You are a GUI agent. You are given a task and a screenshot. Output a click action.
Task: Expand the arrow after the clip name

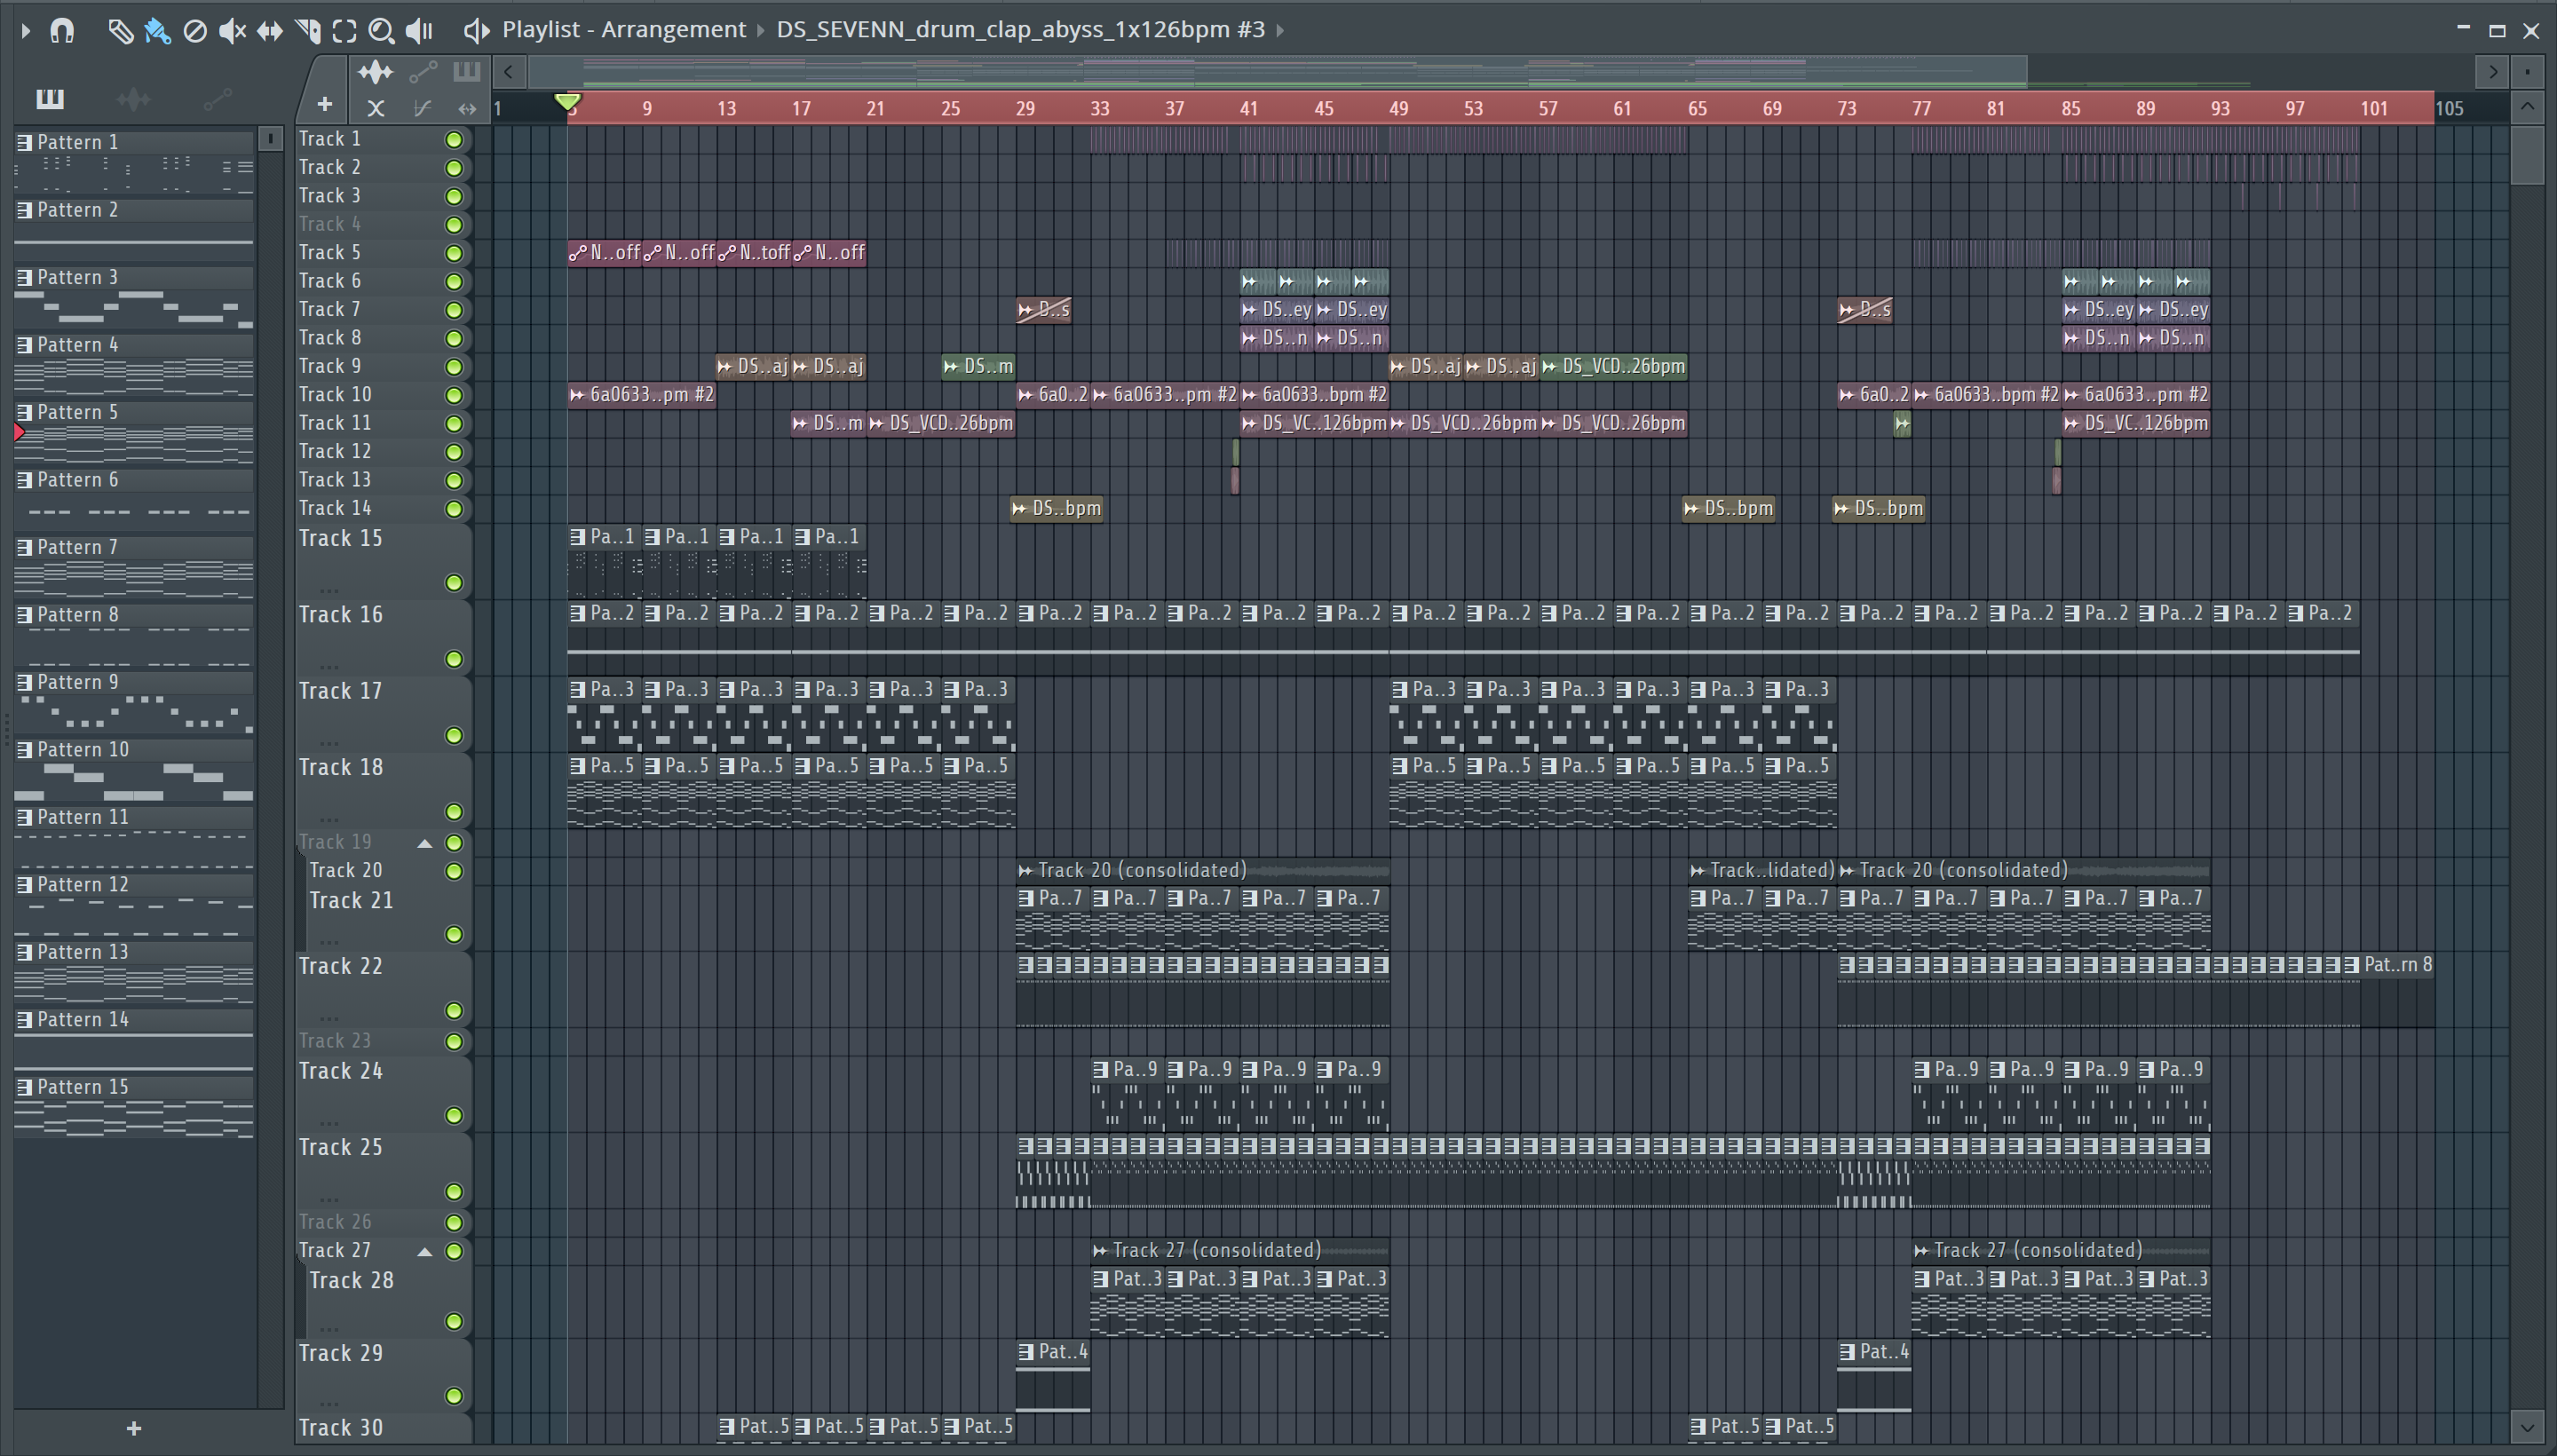[x=1280, y=30]
